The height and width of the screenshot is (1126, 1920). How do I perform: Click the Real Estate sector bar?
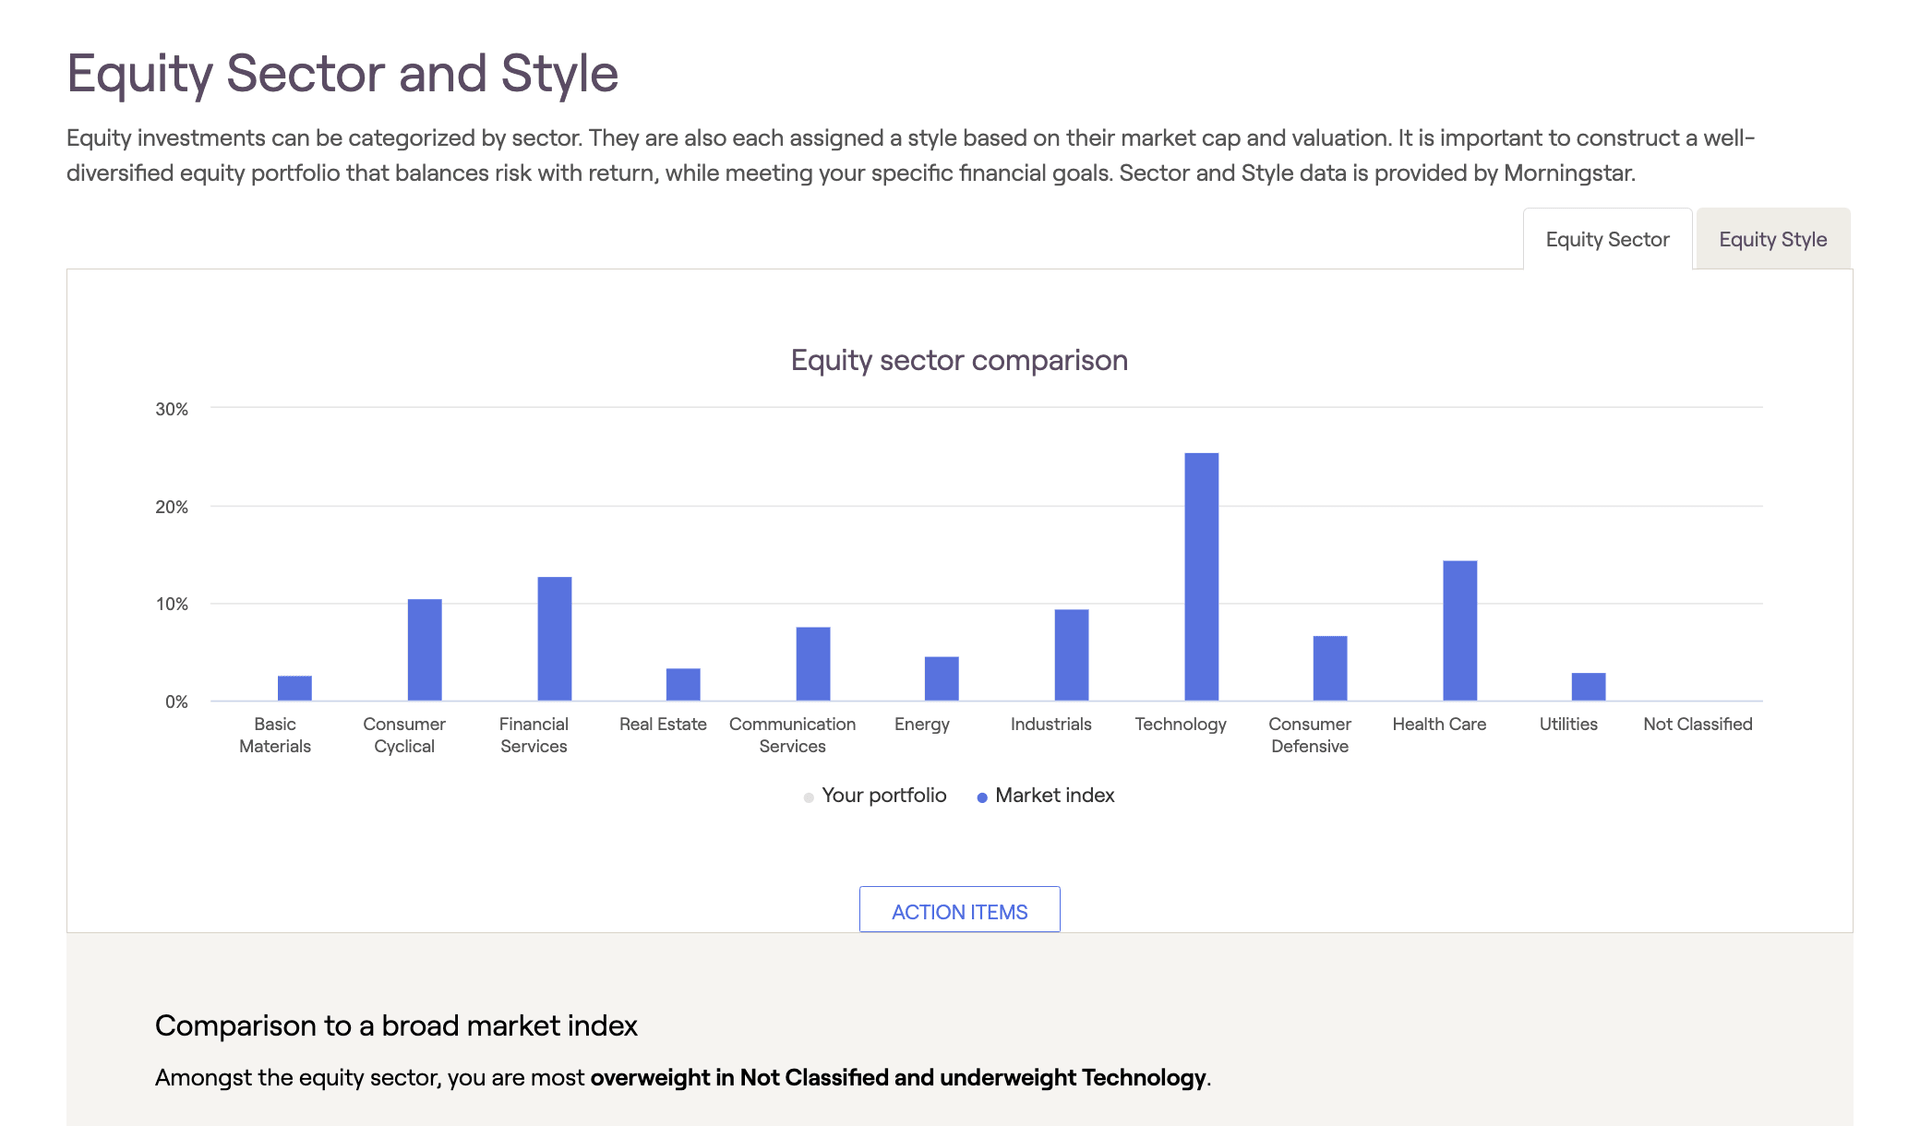(x=683, y=685)
